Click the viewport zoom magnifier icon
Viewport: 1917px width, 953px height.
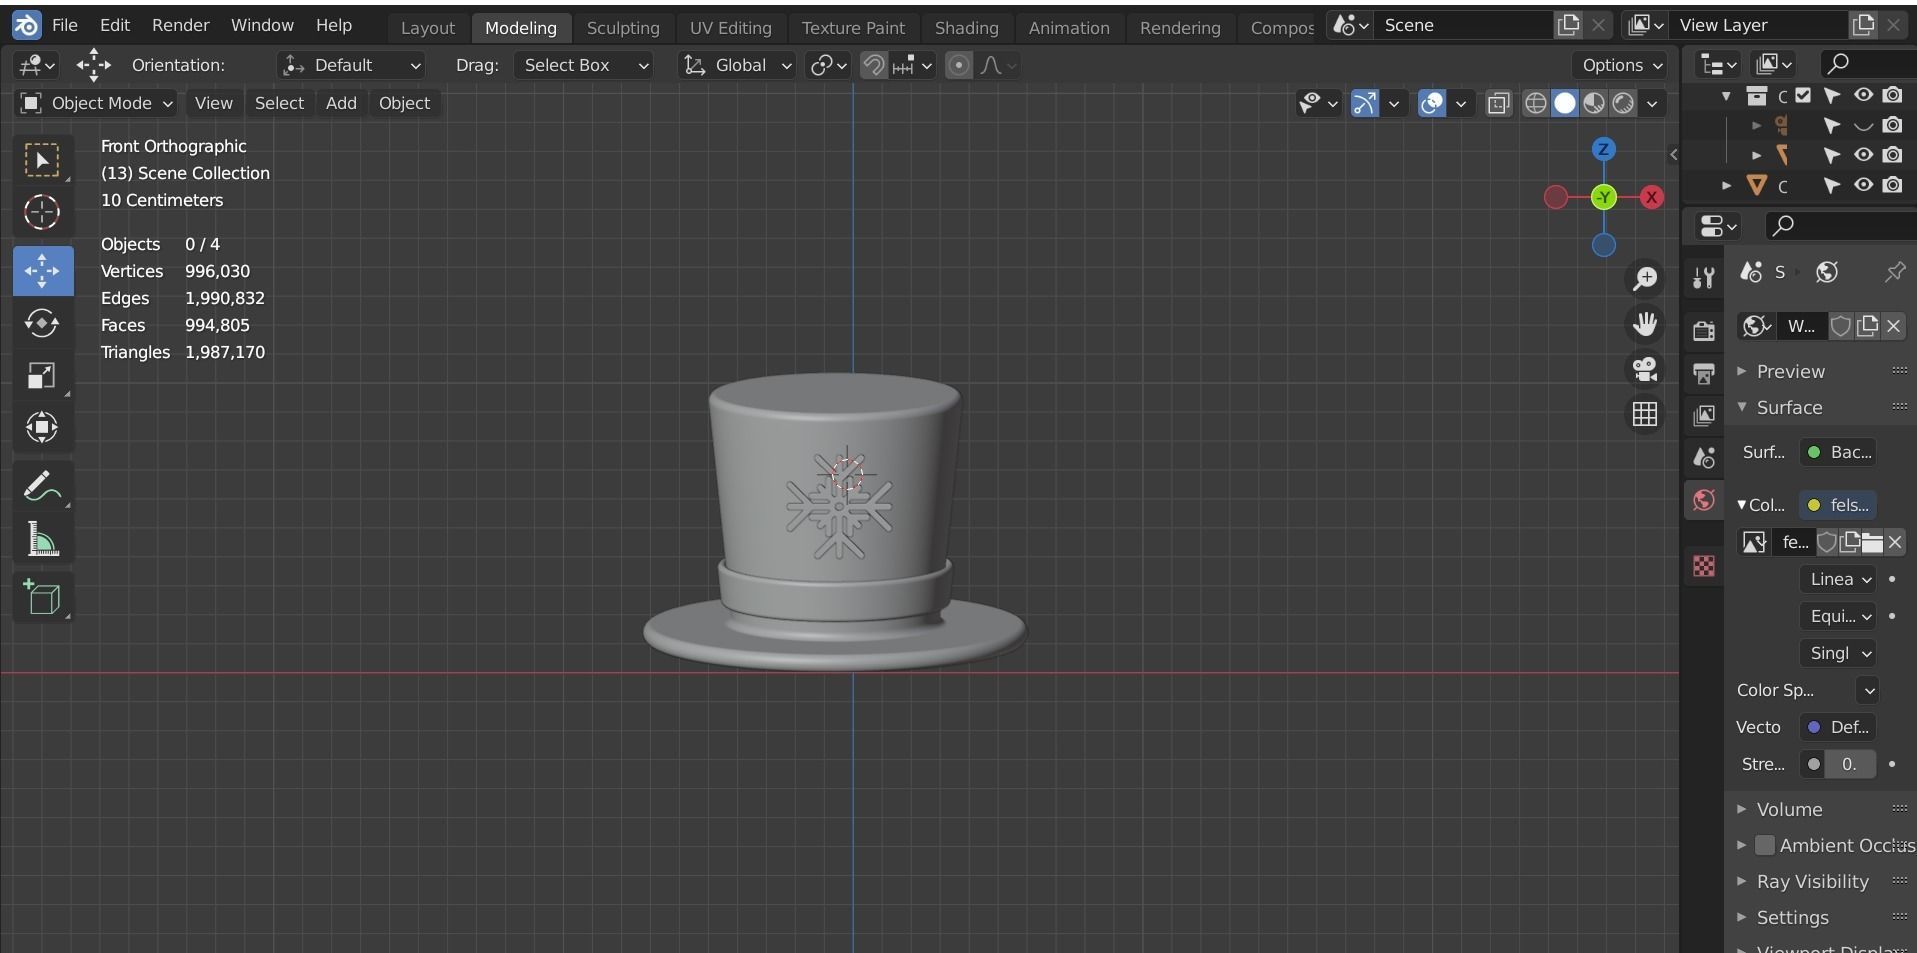1645,278
